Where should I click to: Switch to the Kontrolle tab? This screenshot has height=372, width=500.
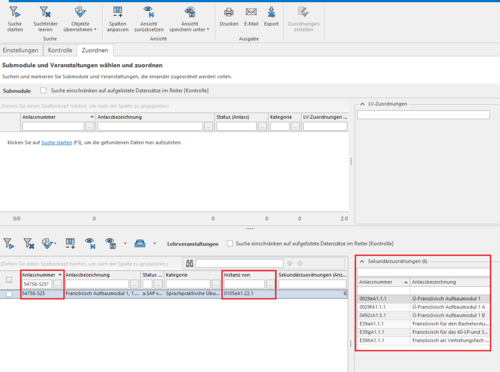[x=60, y=50]
